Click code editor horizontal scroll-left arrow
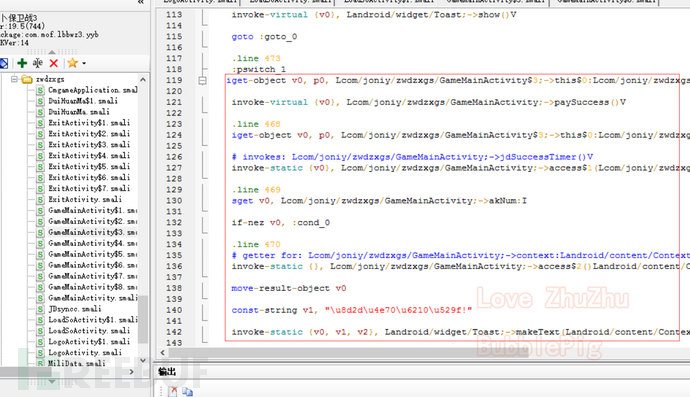 [163, 353]
